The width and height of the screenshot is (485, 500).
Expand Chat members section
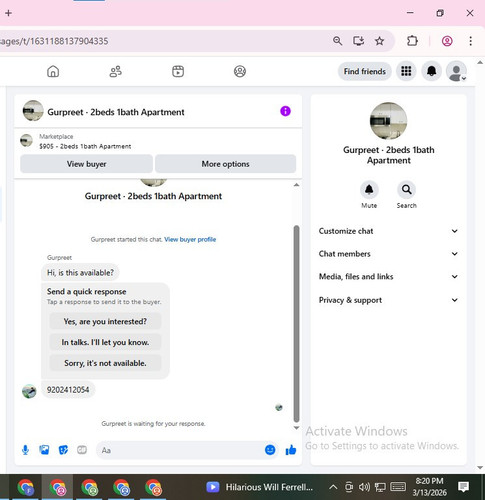point(388,254)
